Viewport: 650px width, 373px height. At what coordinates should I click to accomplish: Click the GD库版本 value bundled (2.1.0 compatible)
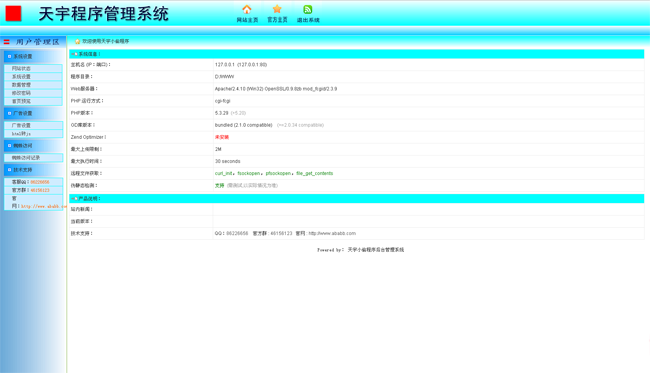point(243,125)
